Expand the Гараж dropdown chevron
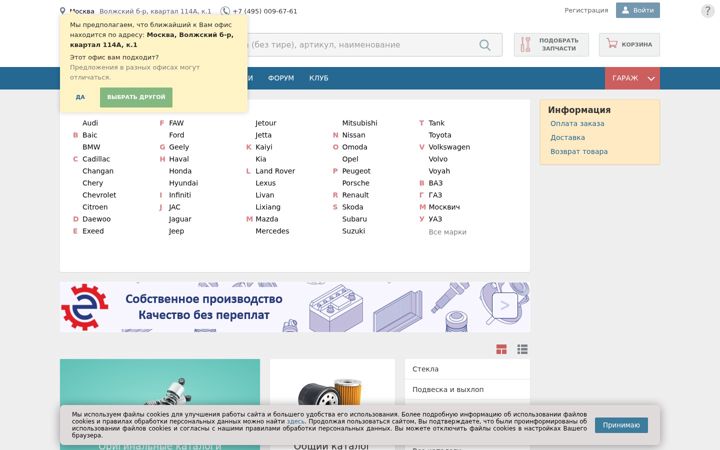720x450 pixels. point(651,79)
